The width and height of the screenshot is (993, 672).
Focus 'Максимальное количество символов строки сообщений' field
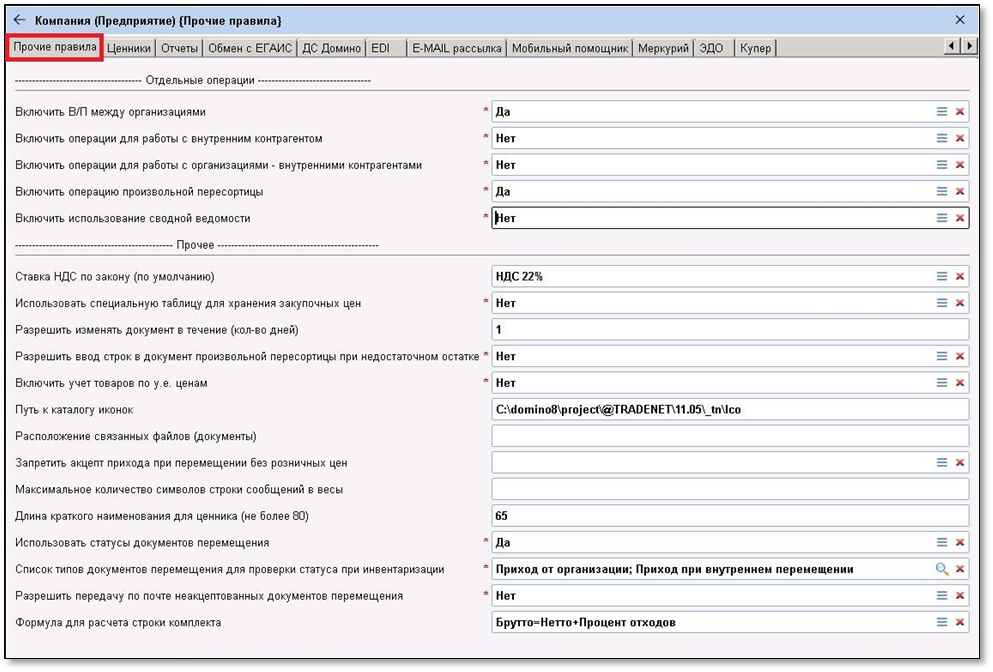(730, 489)
